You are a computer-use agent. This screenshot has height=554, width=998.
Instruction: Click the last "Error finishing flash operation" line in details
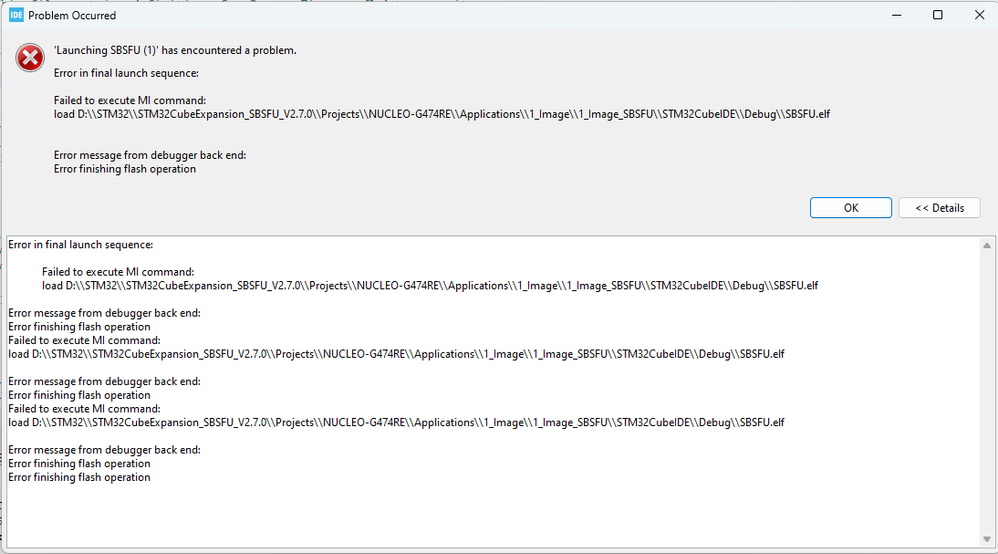click(80, 478)
